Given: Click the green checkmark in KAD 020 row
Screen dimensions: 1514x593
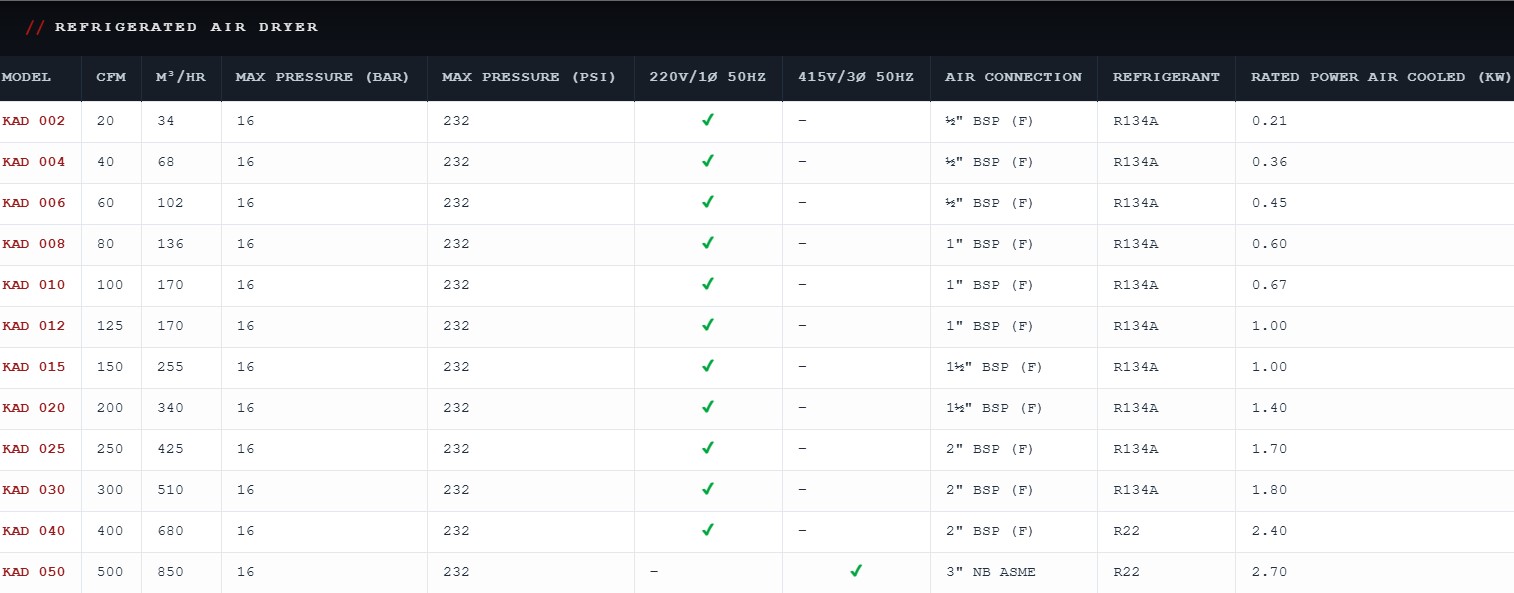Looking at the screenshot, I should (708, 407).
